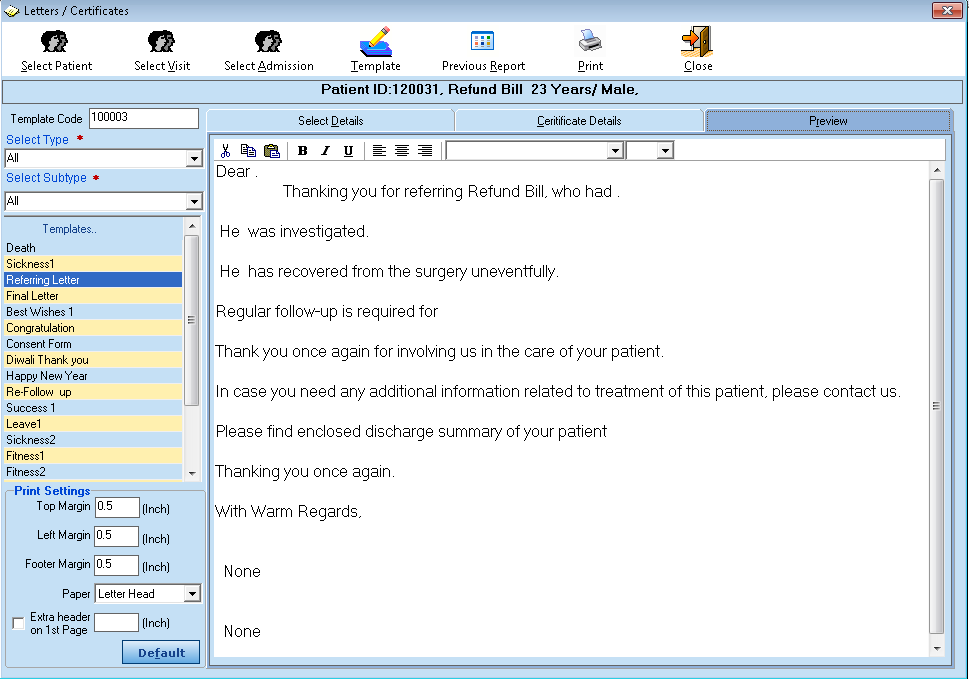This screenshot has width=969, height=679.
Task: Click the Template Code input field
Action: click(x=143, y=118)
